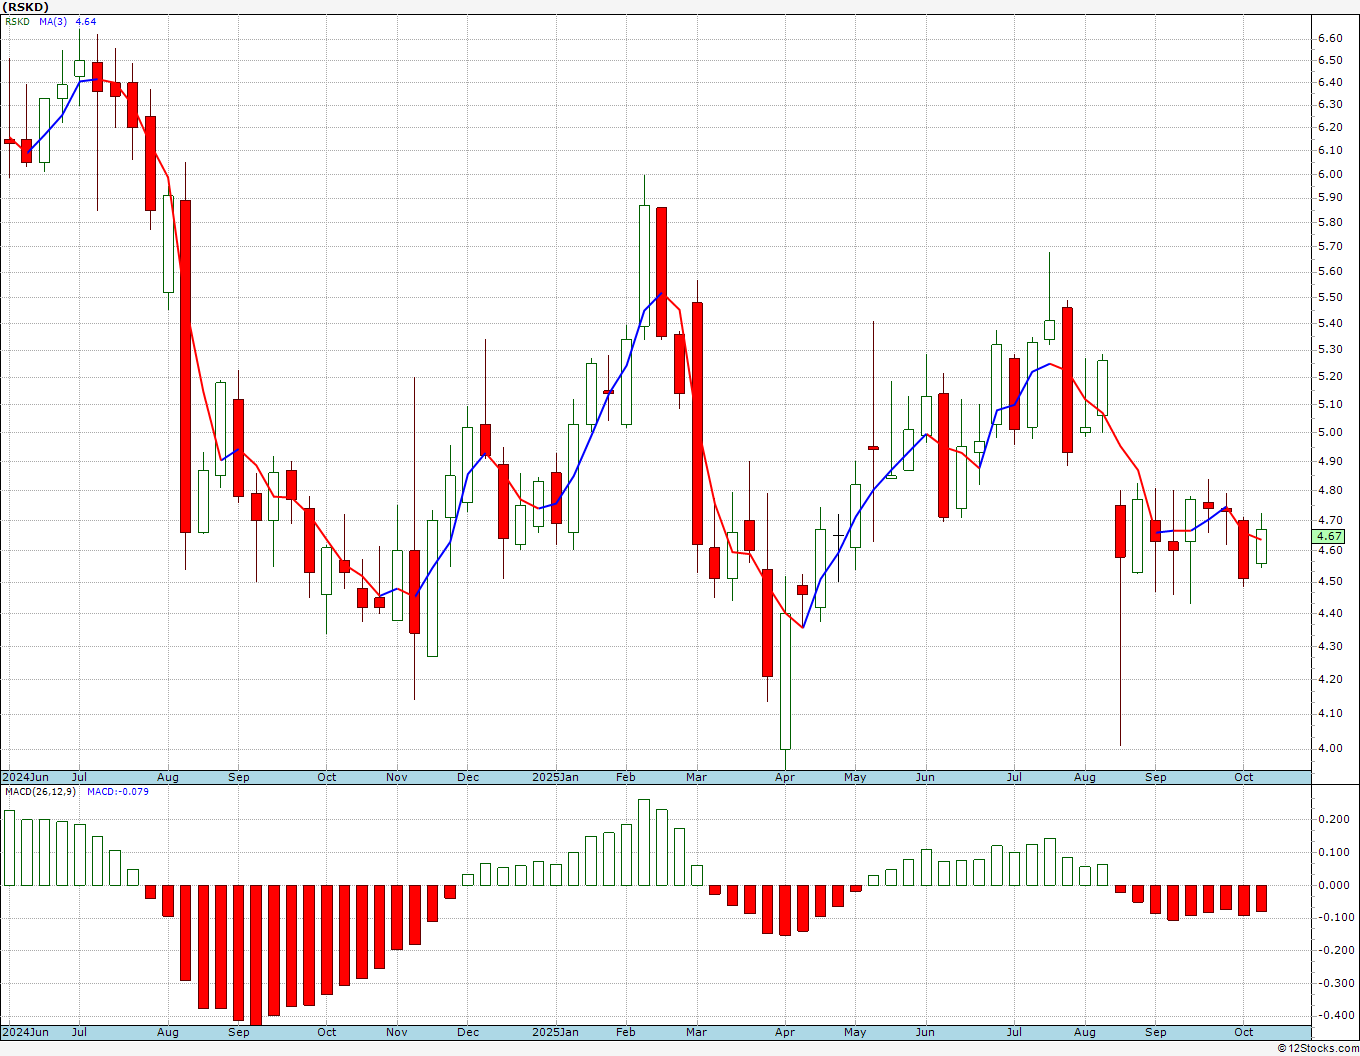The width and height of the screenshot is (1360, 1056).
Task: Click the 0.100 MACD axis label
Action: click(1333, 852)
